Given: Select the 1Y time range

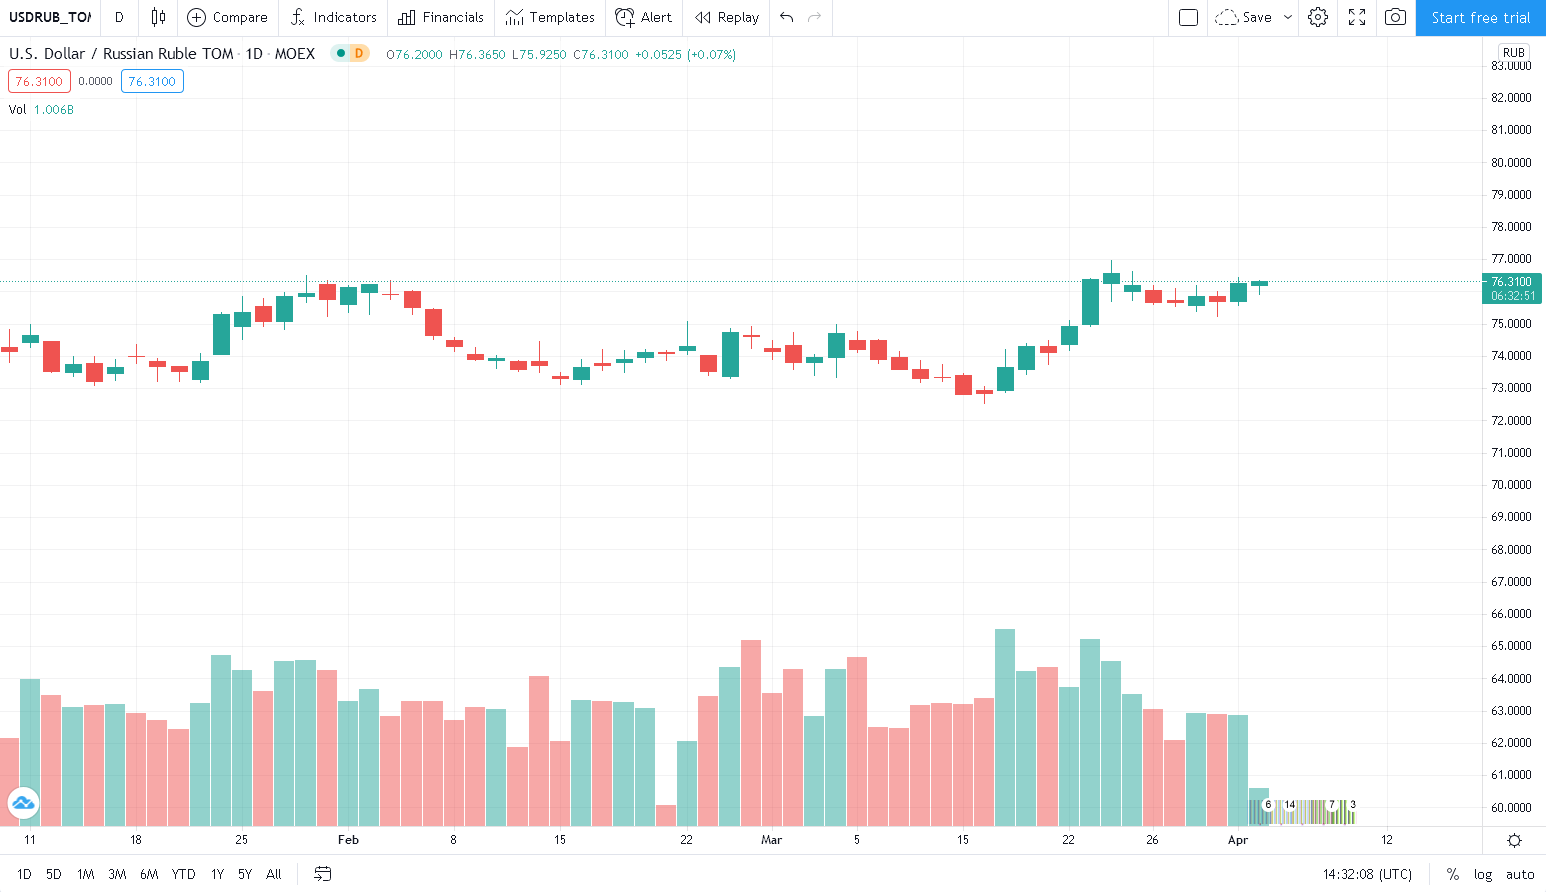Looking at the screenshot, I should (217, 874).
